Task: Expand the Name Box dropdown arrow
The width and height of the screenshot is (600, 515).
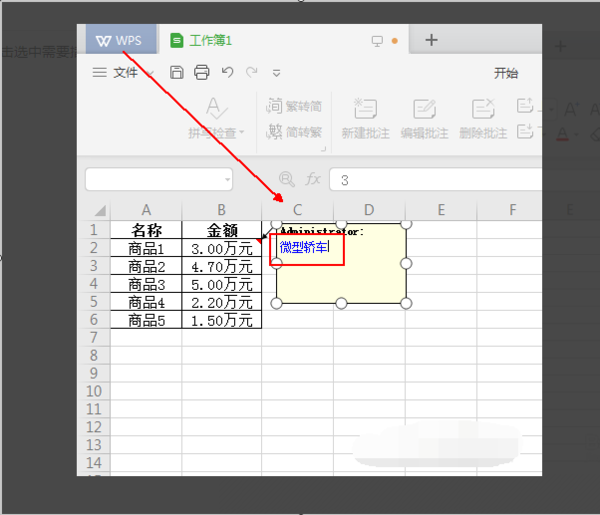Action: 228,179
